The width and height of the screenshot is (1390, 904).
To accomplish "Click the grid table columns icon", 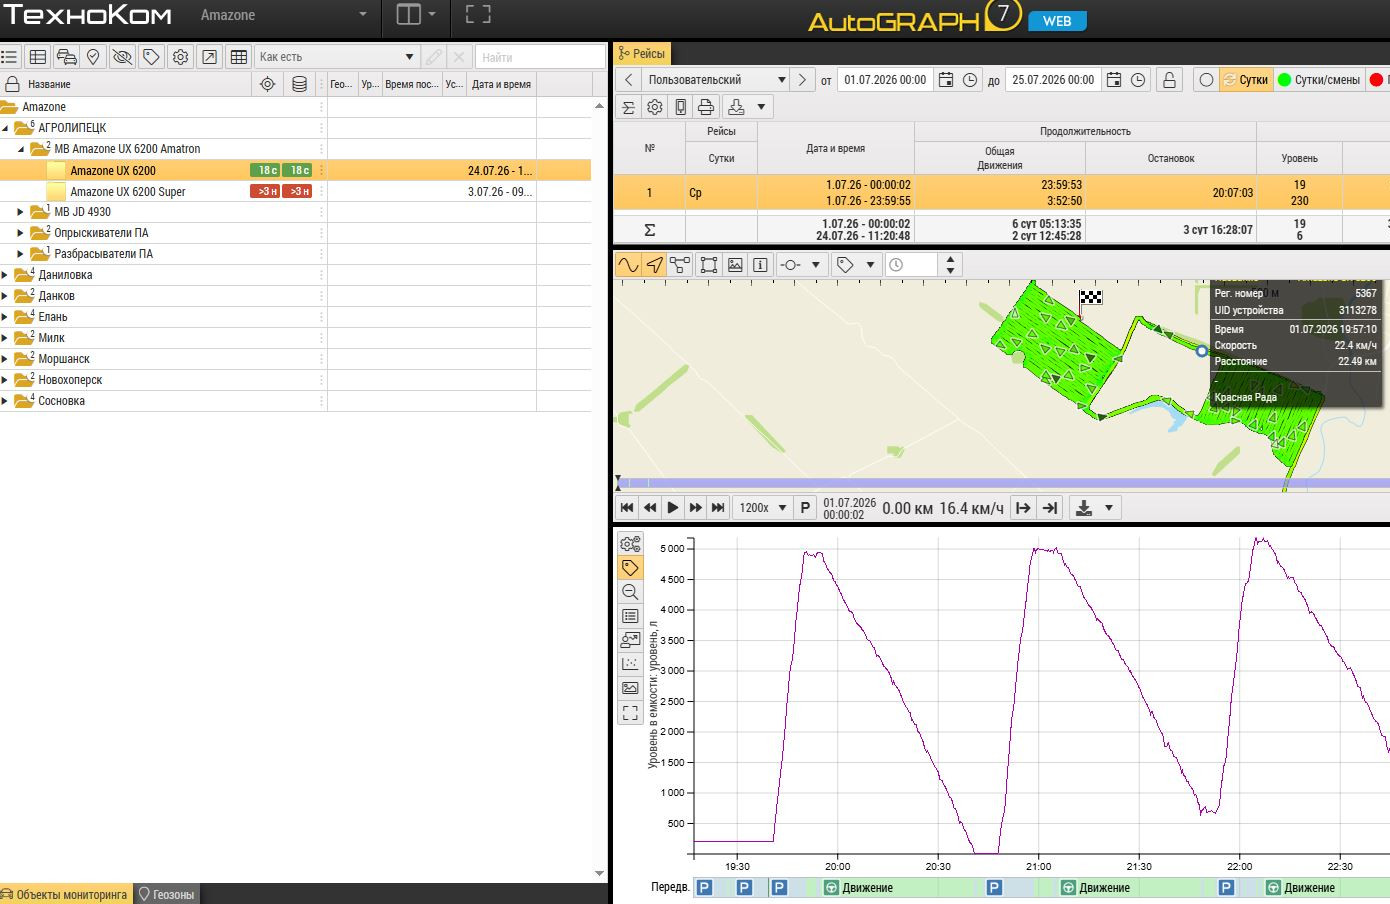I will pyautogui.click(x=239, y=57).
